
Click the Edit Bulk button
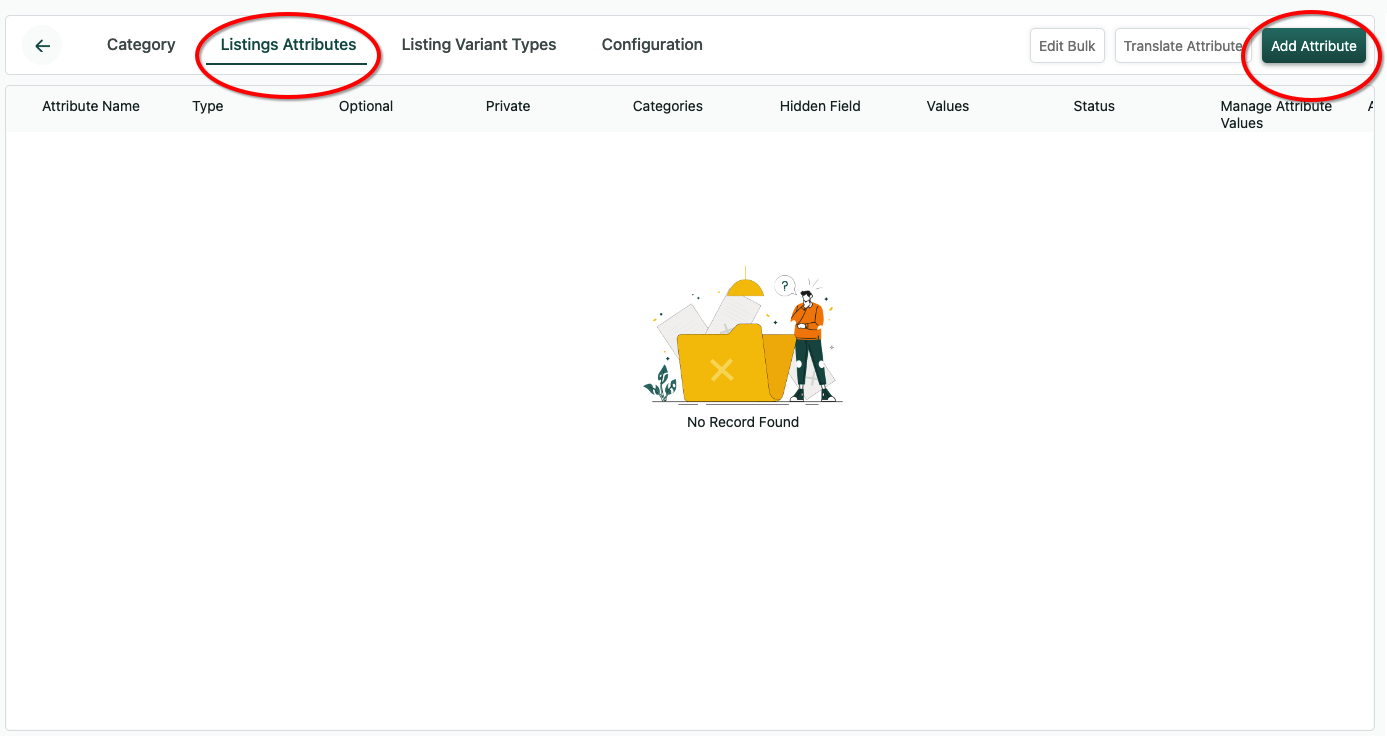(1067, 46)
